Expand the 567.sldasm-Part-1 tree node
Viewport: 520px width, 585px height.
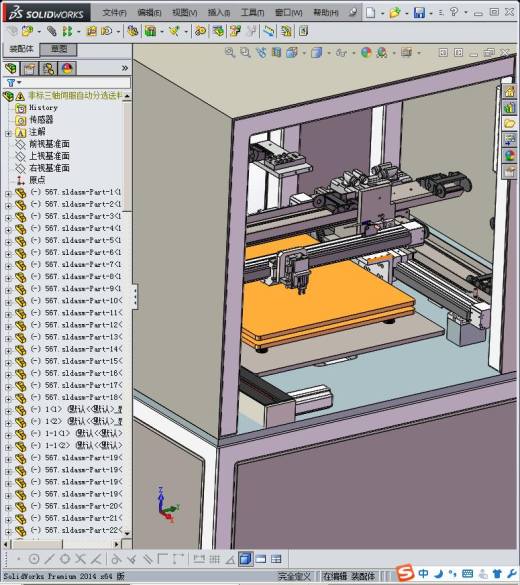[8, 194]
